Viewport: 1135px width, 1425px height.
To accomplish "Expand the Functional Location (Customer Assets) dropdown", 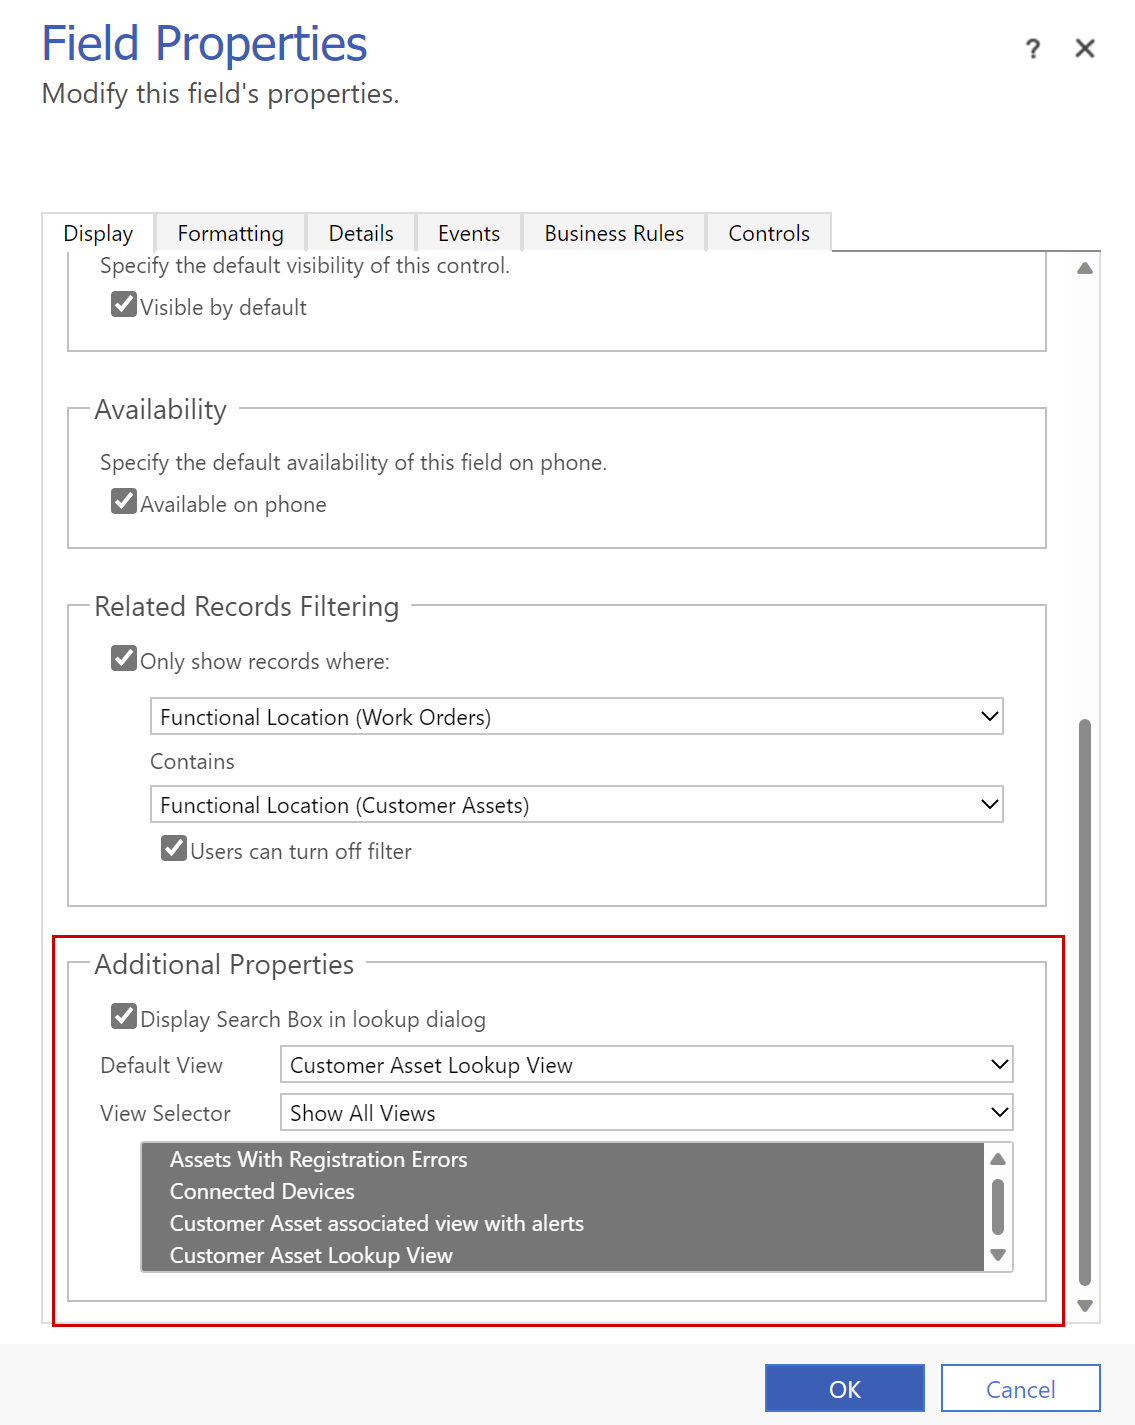I will [x=988, y=804].
